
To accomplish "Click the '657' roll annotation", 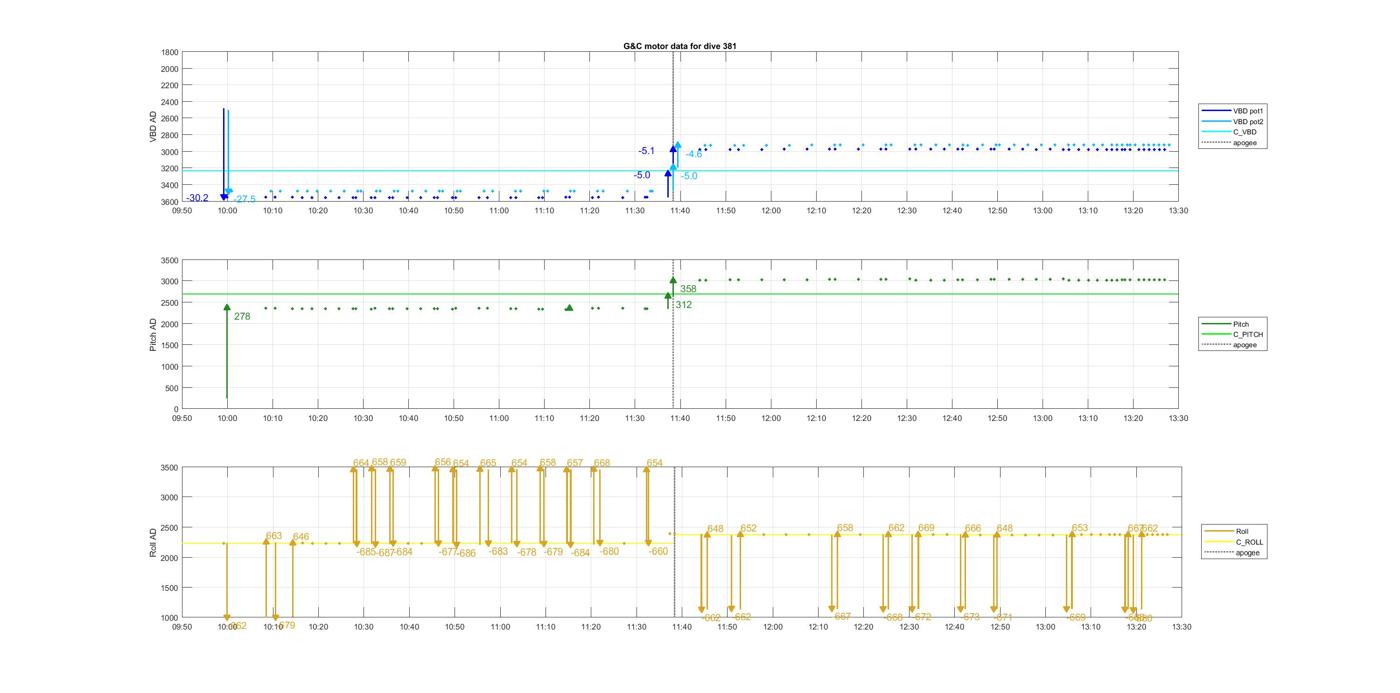I will coord(575,463).
